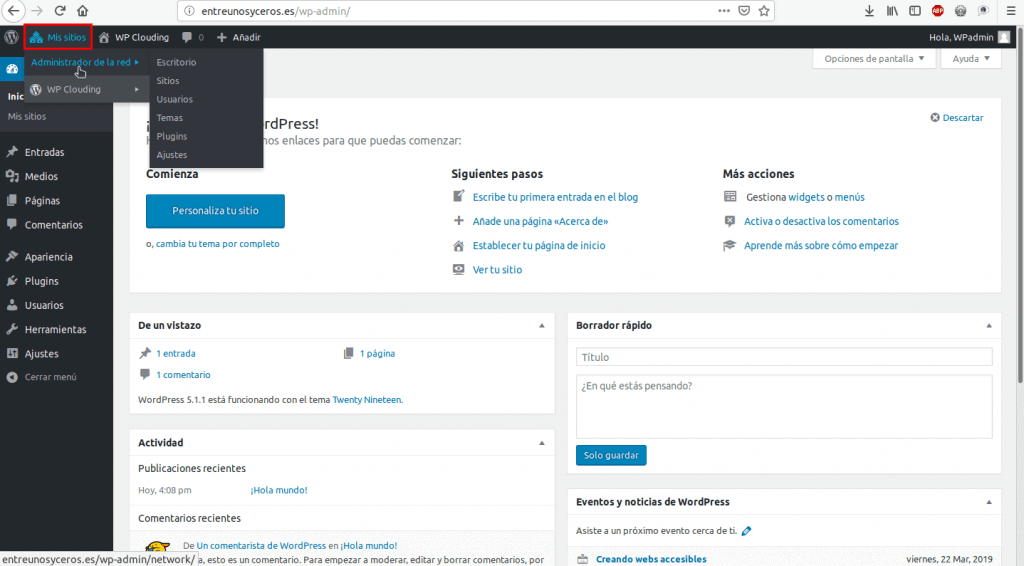The image size is (1024, 566).
Task: Open Herramientas in the sidebar
Action: click(56, 329)
